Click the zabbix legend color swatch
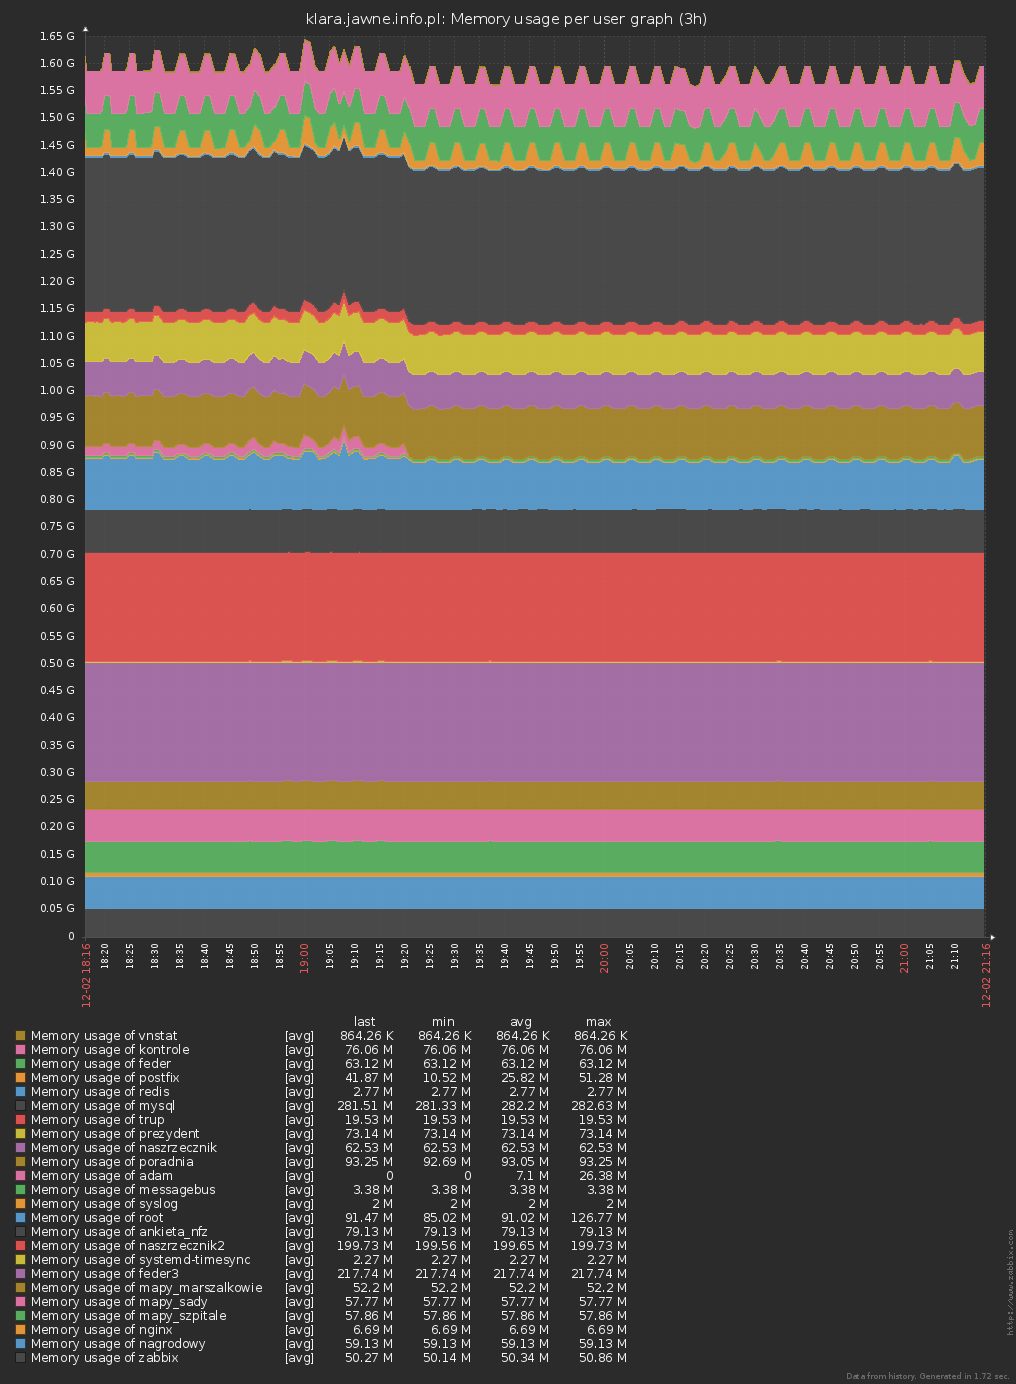Image resolution: width=1016 pixels, height=1384 pixels. point(20,1358)
